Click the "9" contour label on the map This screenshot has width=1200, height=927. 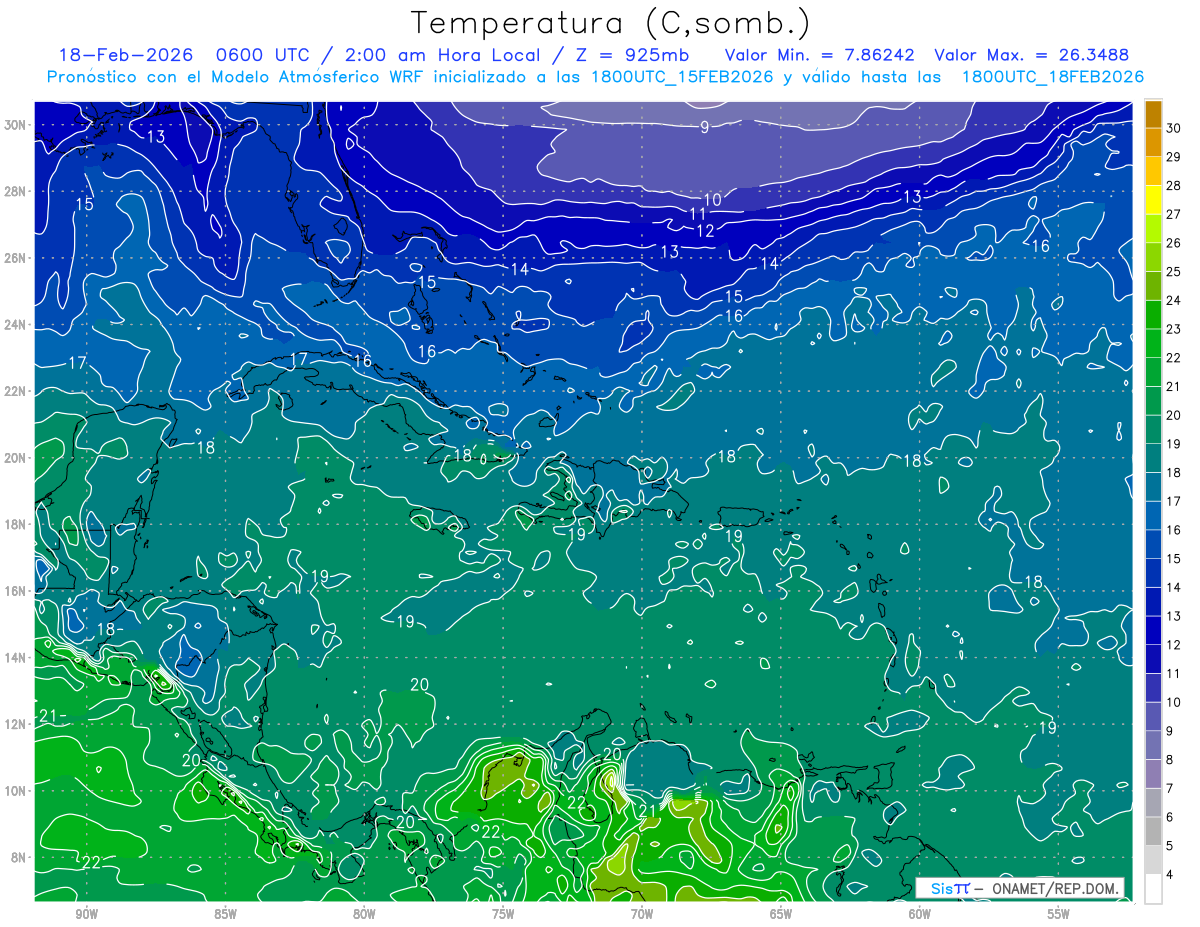pyautogui.click(x=704, y=126)
